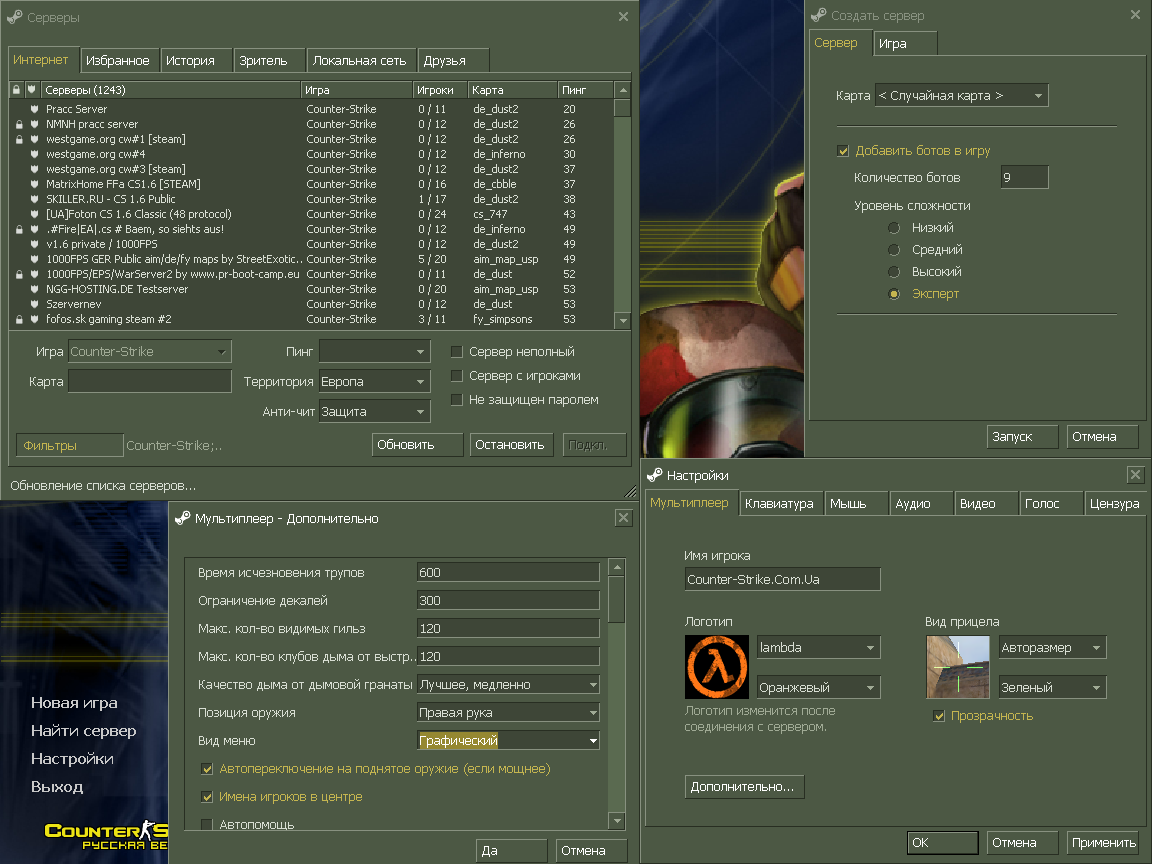Viewport: 1152px width, 864px height.
Task: Open the Локальная сеть tab
Action: tap(359, 60)
